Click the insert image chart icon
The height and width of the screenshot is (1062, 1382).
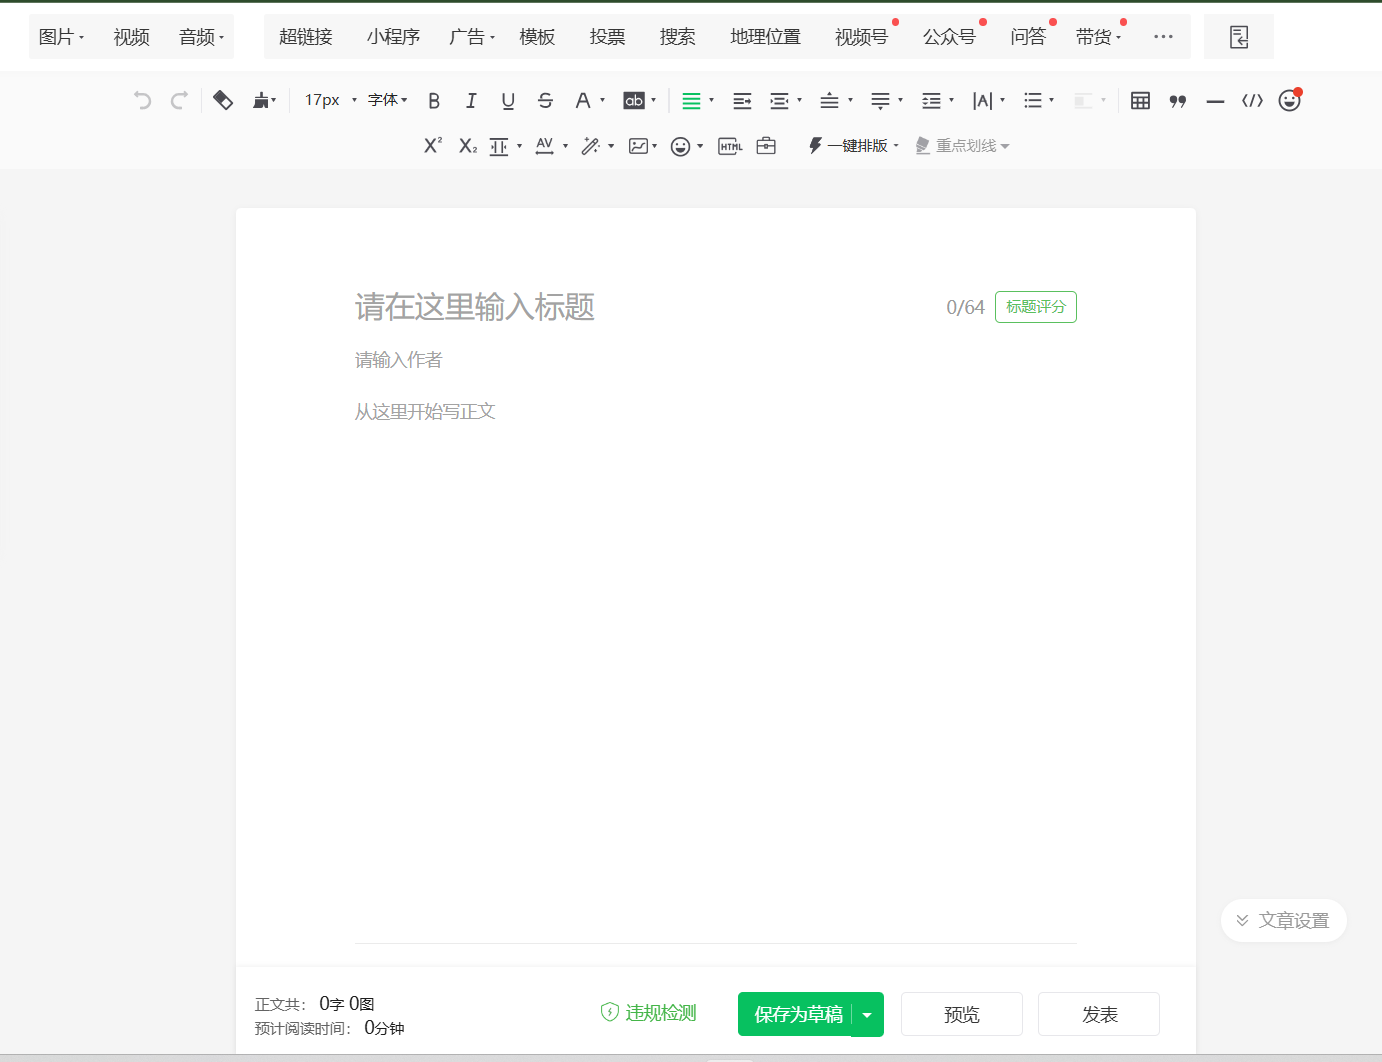pyautogui.click(x=638, y=146)
